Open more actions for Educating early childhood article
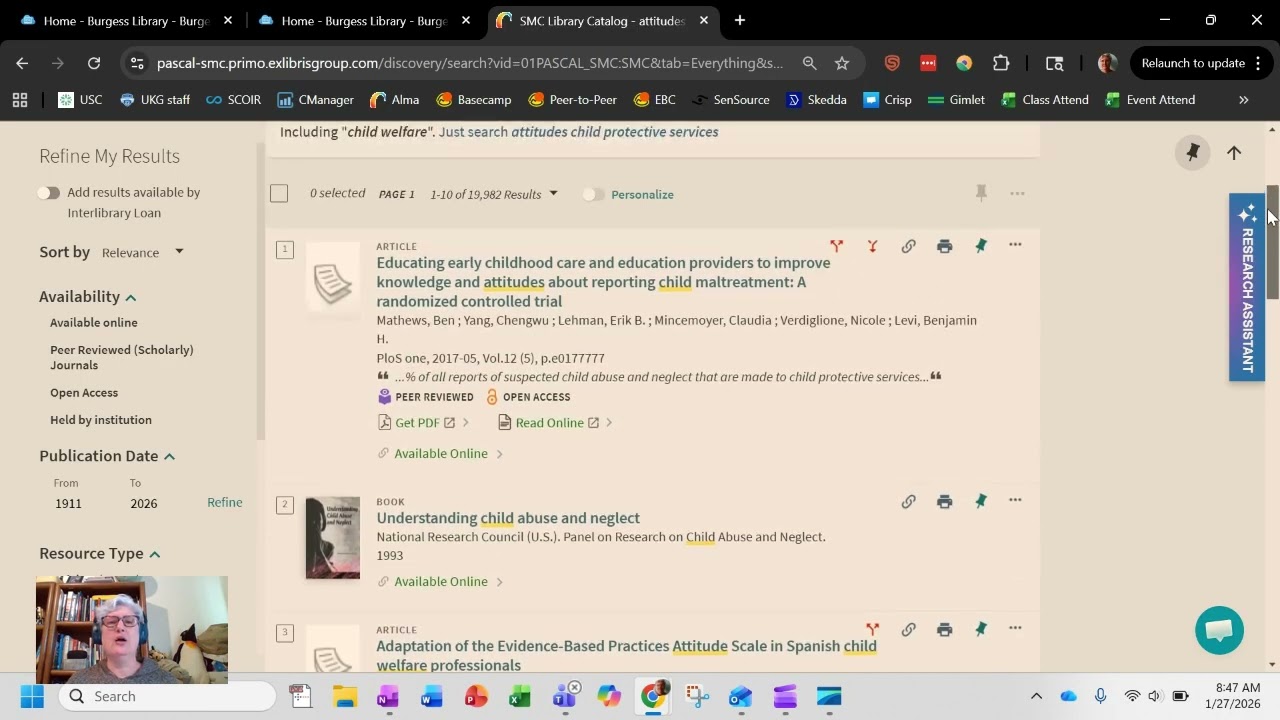This screenshot has width=1280, height=720. point(1015,245)
